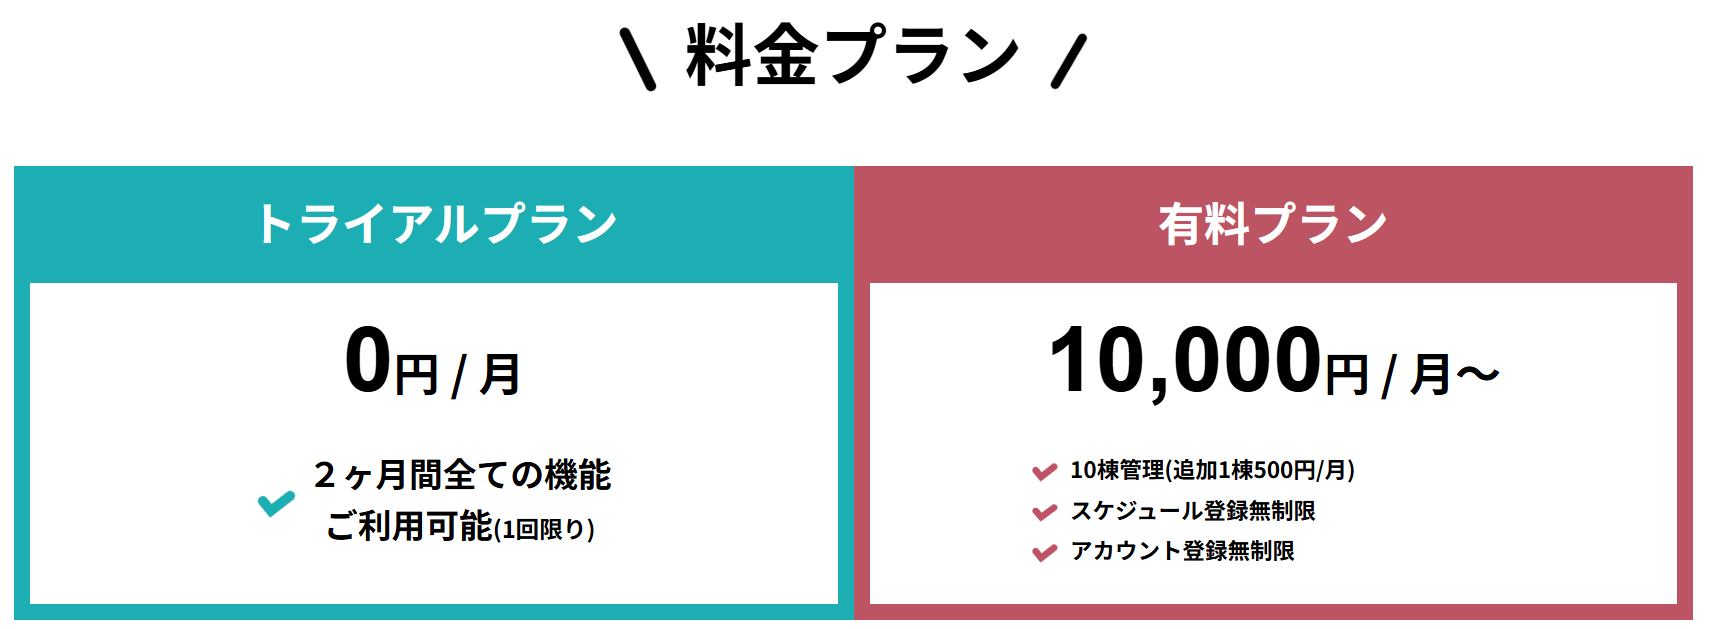
Task: Click the (追加1棟500円/月) note
Action: (1260, 470)
